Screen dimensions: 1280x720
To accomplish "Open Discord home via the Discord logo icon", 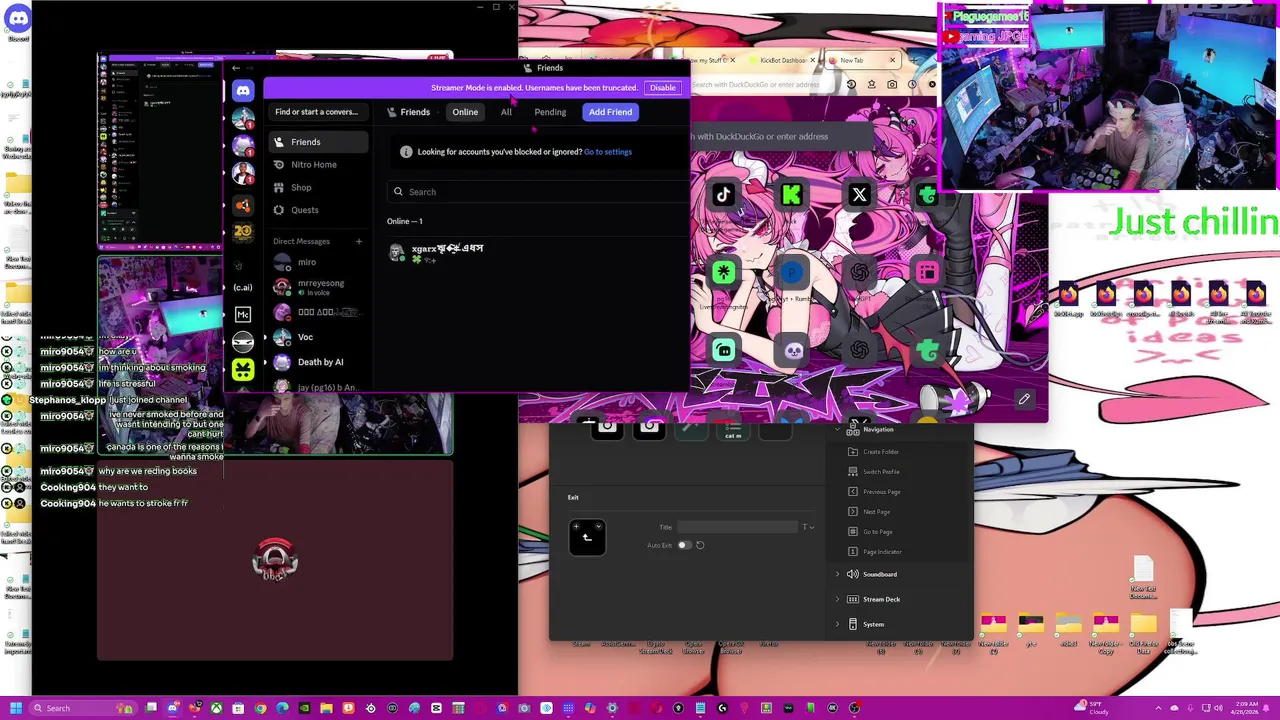I will coord(243,91).
